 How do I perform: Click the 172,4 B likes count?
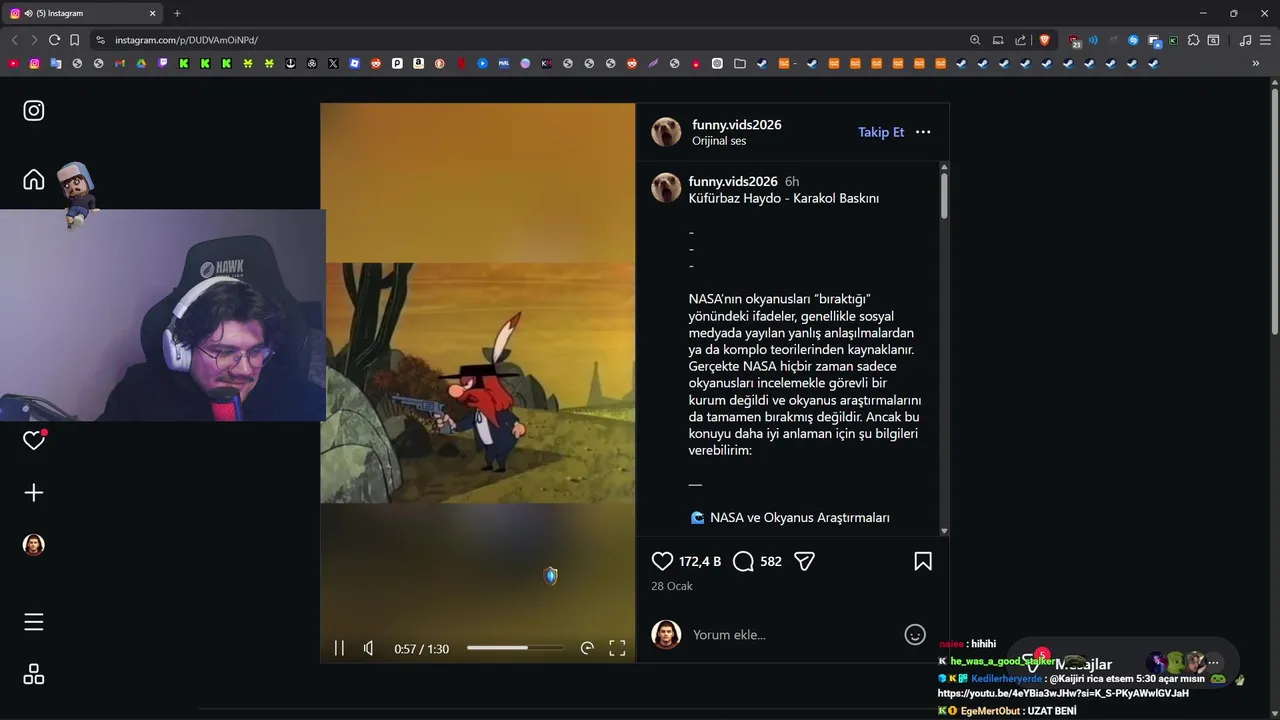tap(700, 562)
